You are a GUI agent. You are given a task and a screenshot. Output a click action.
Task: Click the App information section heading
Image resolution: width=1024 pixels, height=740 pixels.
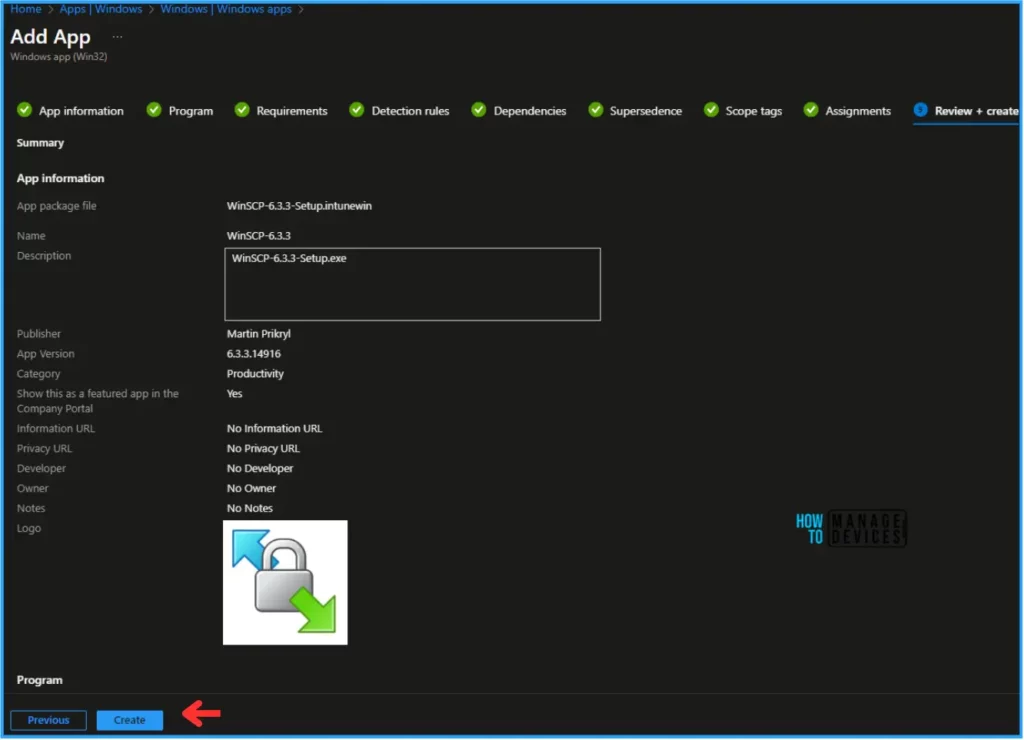pyautogui.click(x=60, y=178)
